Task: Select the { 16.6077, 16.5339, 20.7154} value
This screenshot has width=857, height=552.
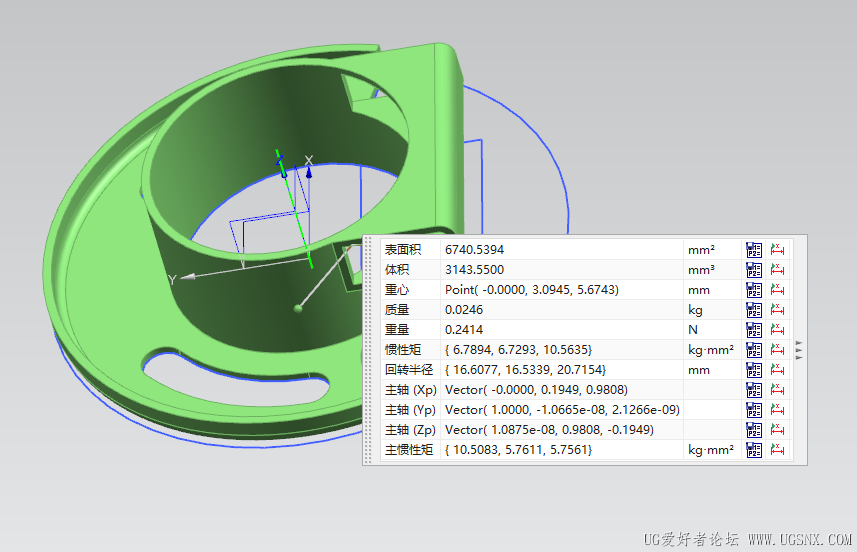Action: pos(525,370)
